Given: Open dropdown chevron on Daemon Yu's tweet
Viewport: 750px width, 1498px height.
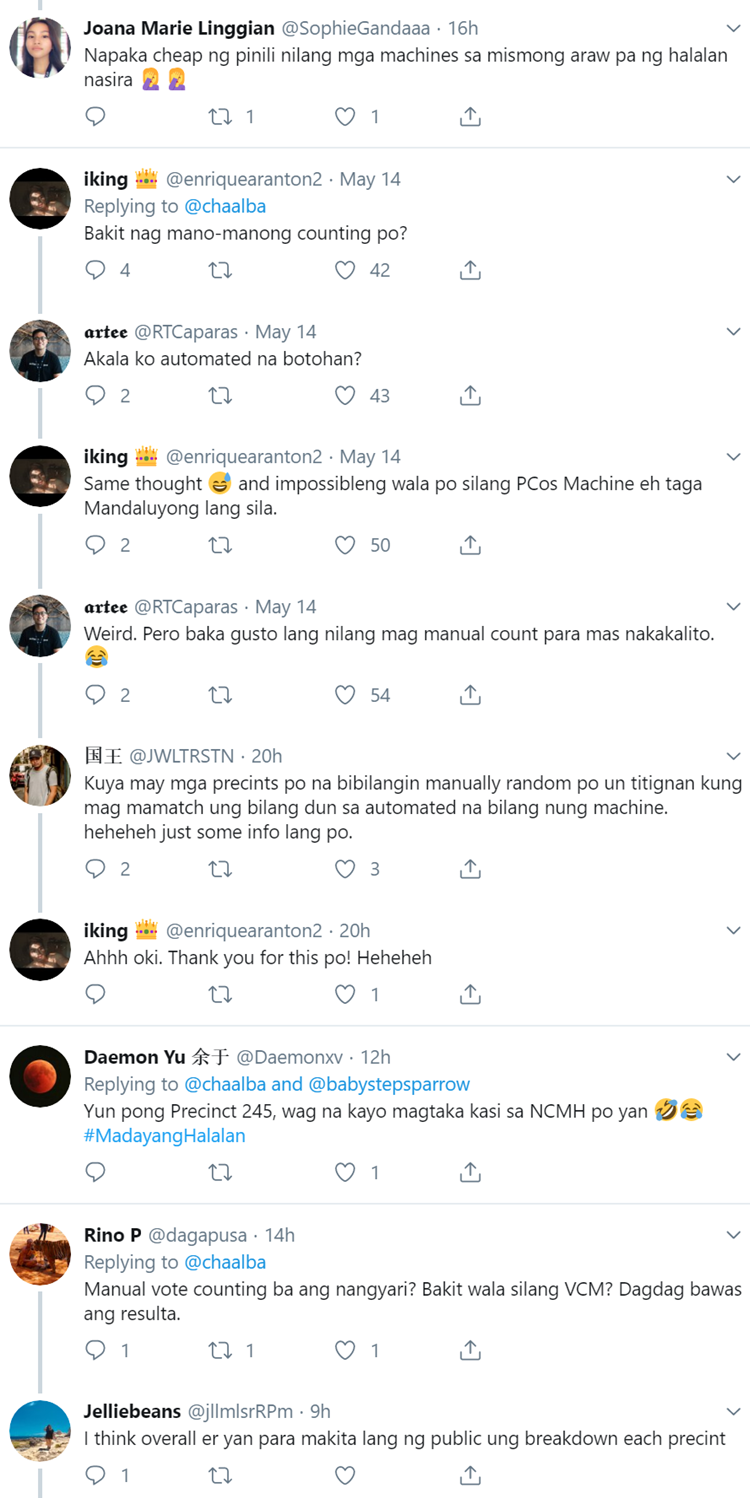Looking at the screenshot, I should tap(733, 1057).
